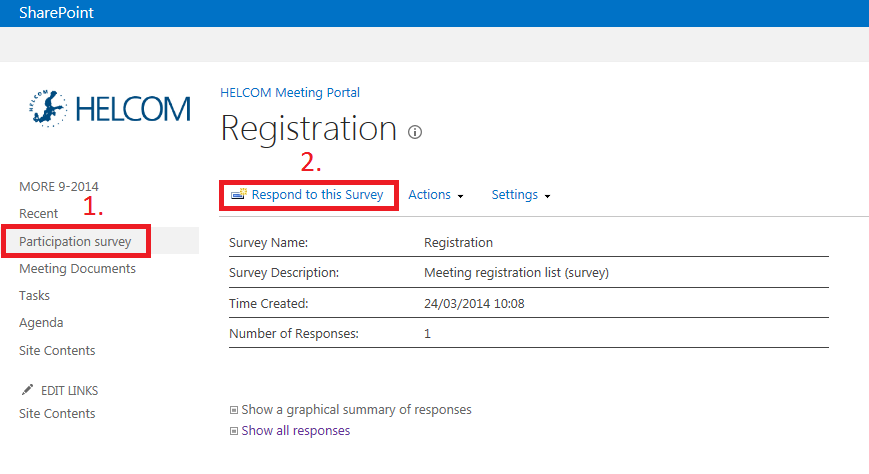Click the Registration page title
Image resolution: width=869 pixels, height=474 pixels.
click(309, 129)
